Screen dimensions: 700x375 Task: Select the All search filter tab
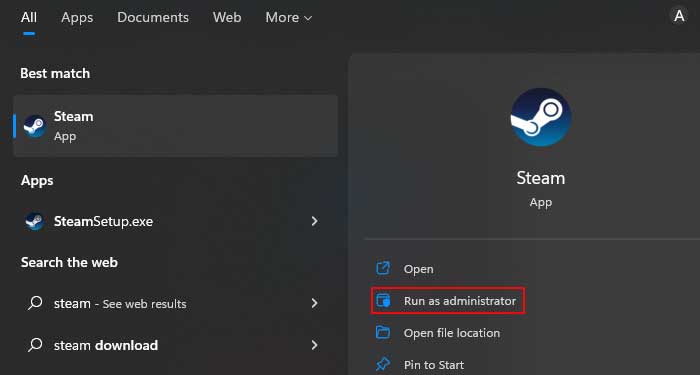point(29,17)
